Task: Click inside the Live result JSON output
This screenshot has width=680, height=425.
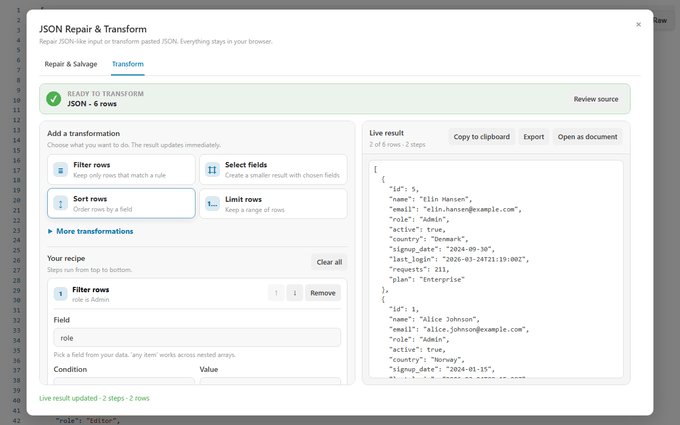Action: 496,269
